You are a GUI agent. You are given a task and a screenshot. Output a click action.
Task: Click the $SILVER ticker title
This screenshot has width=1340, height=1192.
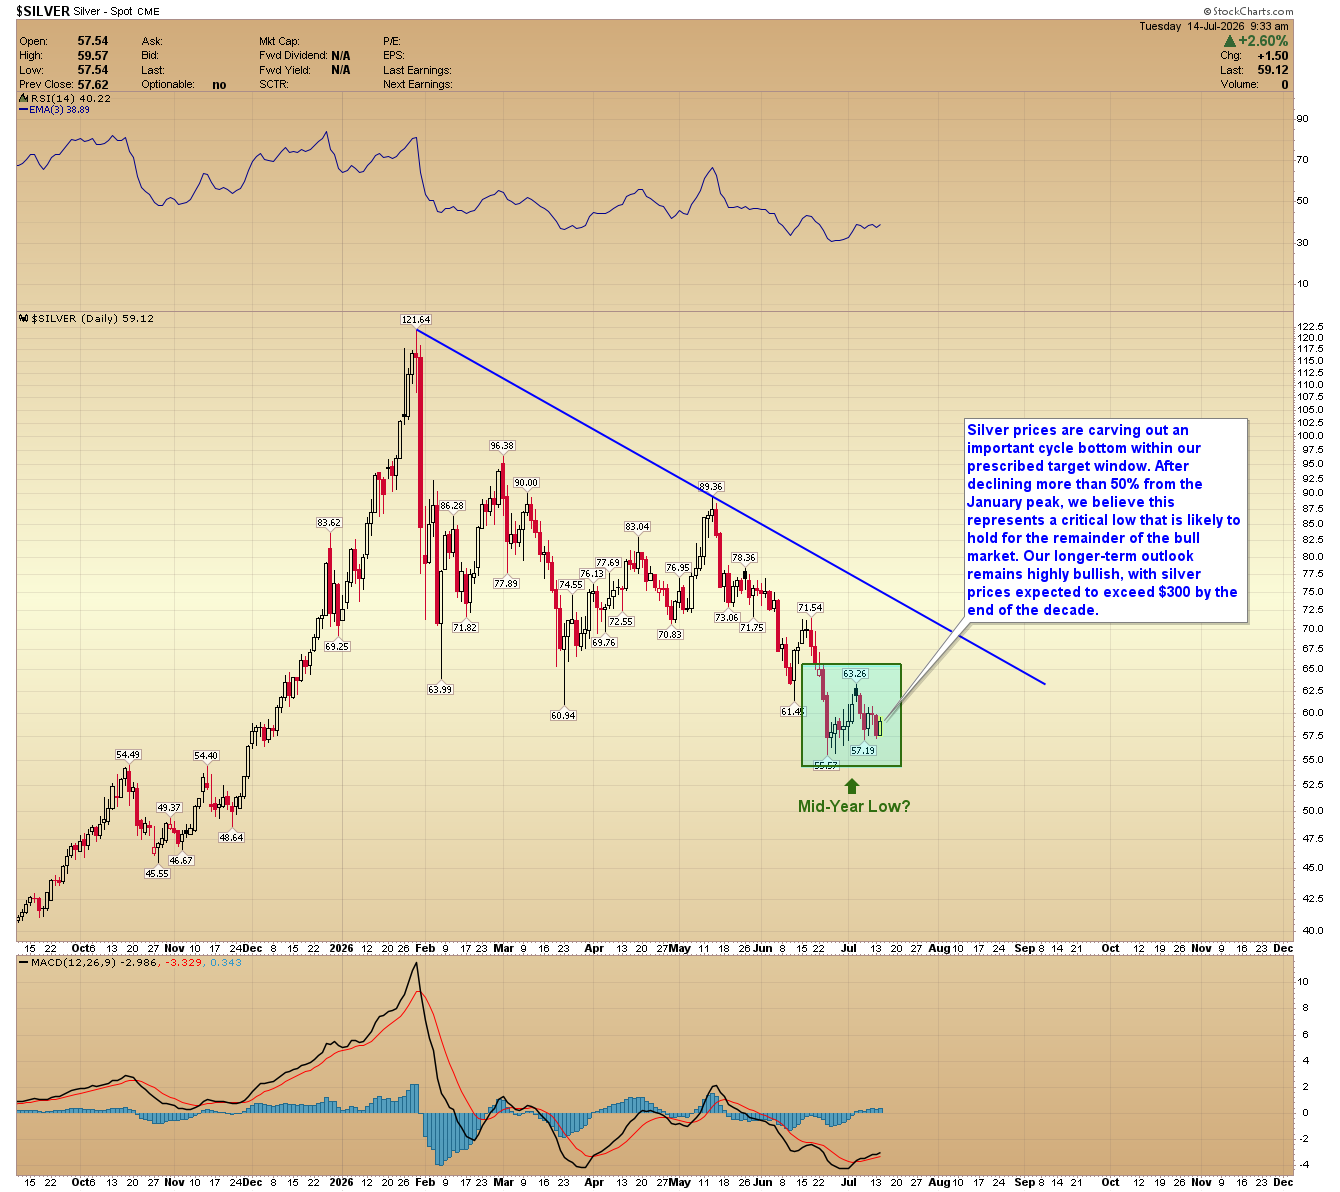click(x=43, y=11)
